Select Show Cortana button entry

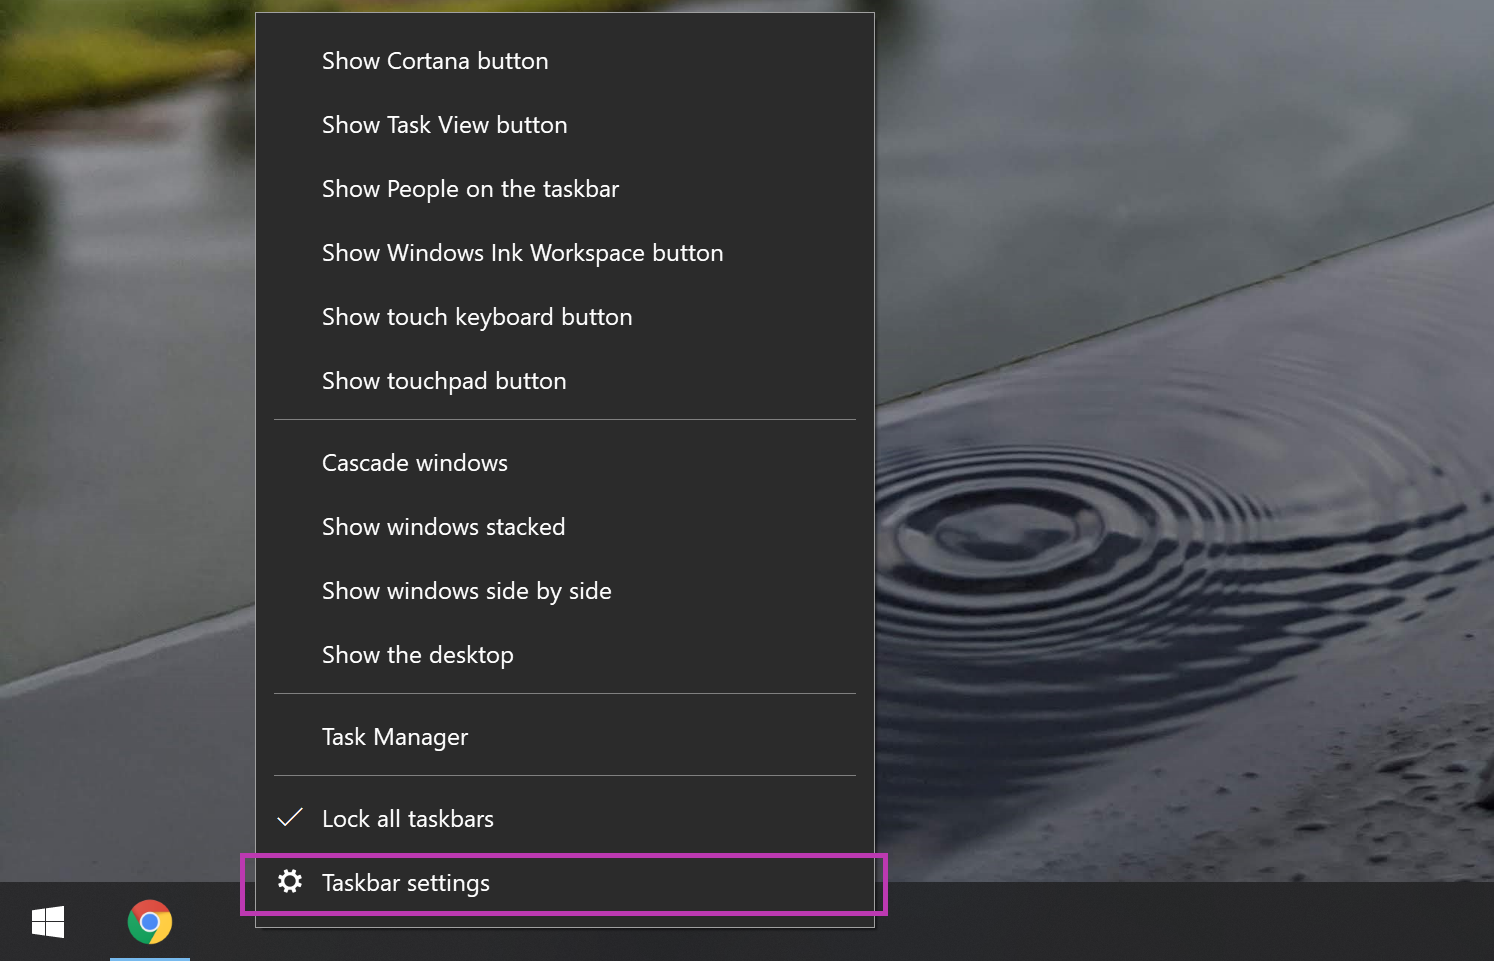[x=435, y=60]
